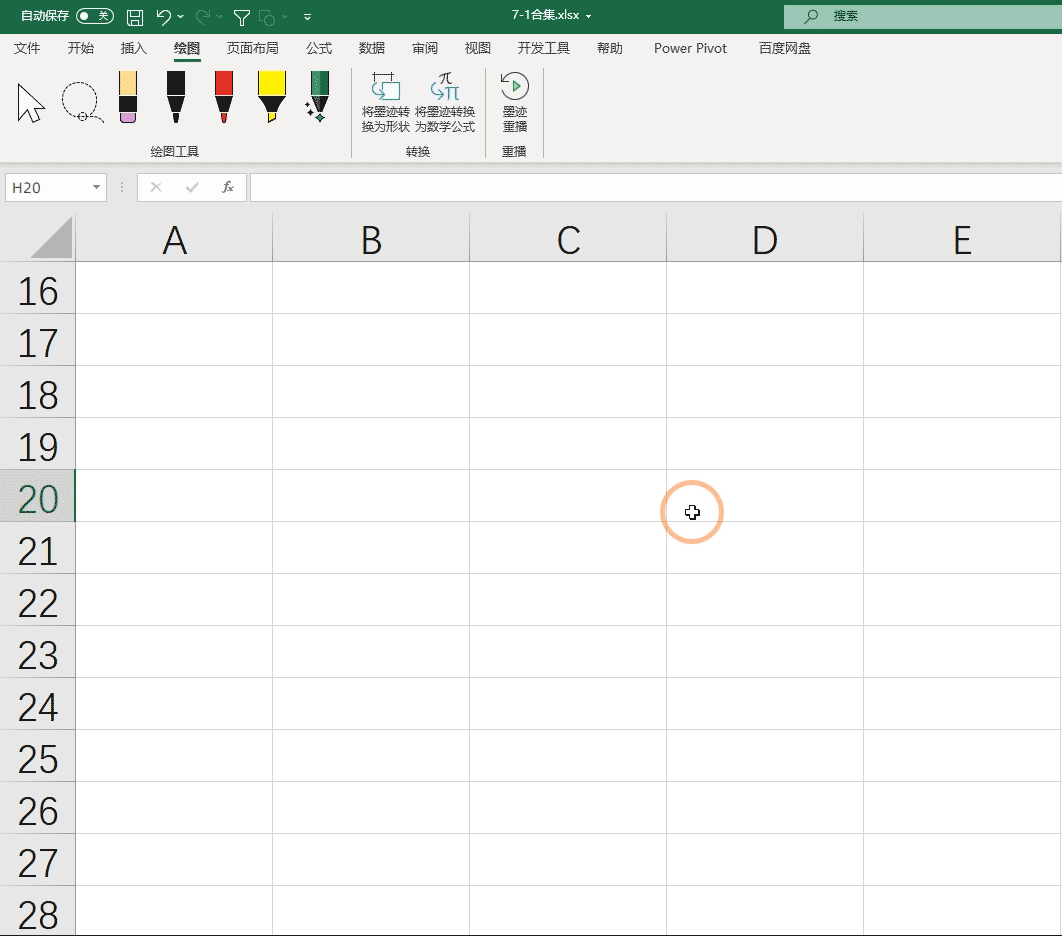This screenshot has height=936, width=1062.
Task: Choose the Lasso Select tool
Action: point(82,102)
